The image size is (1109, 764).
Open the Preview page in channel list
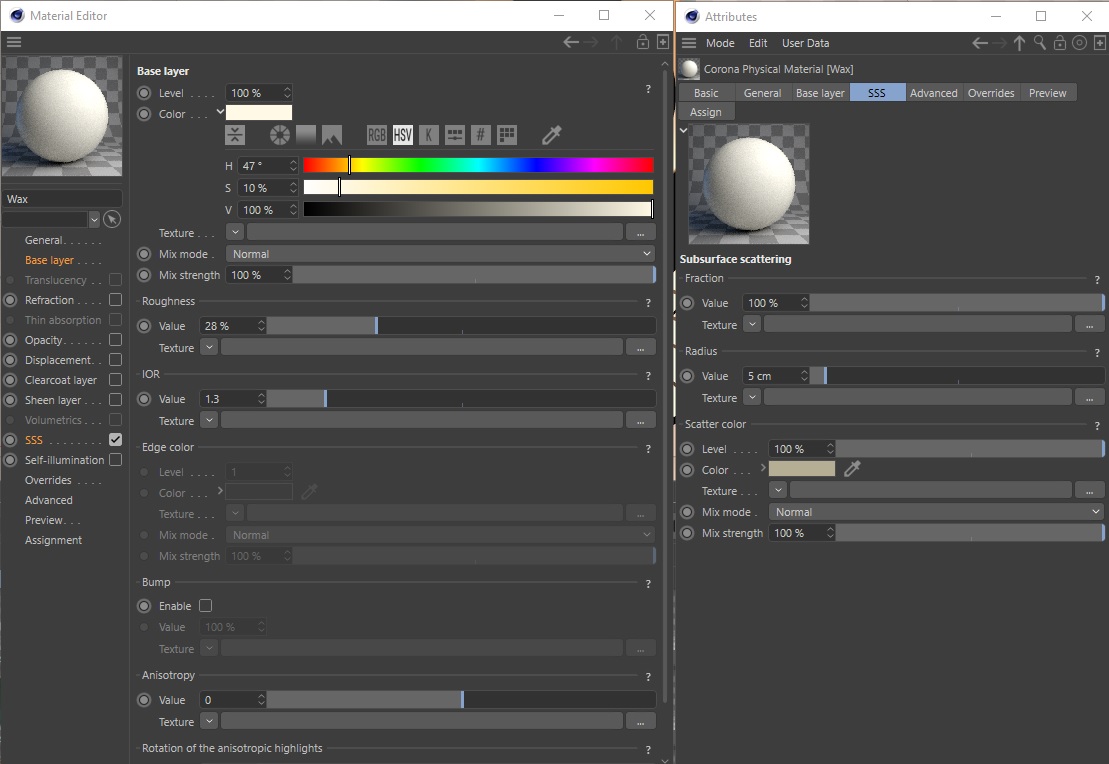pyautogui.click(x=44, y=520)
